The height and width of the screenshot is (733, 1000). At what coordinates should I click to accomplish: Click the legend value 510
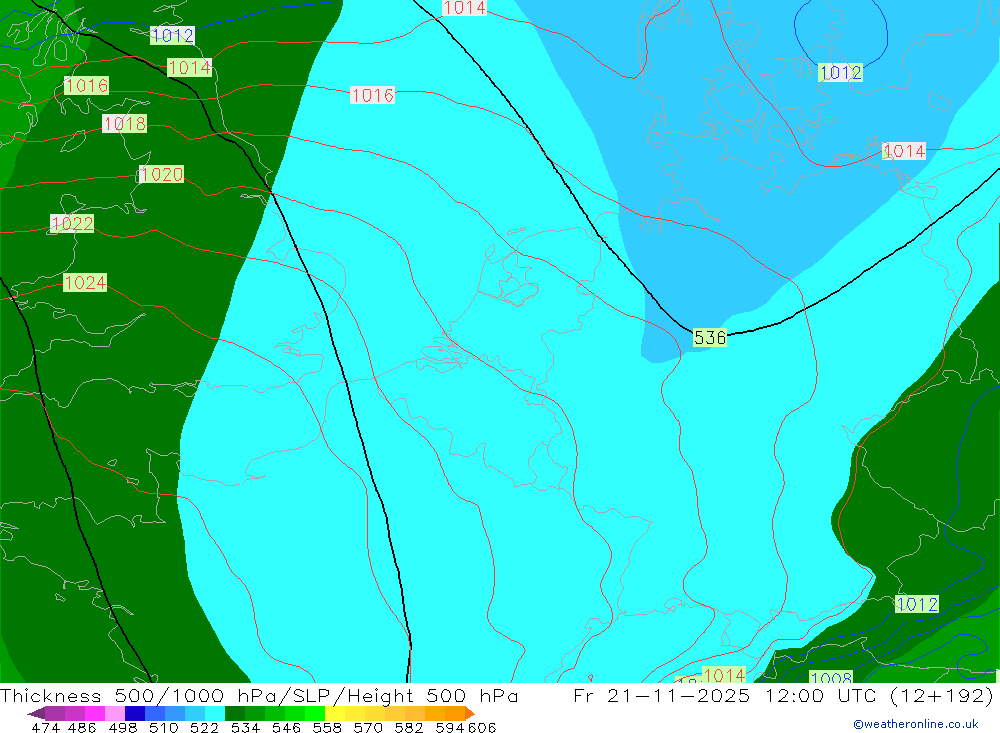164,727
